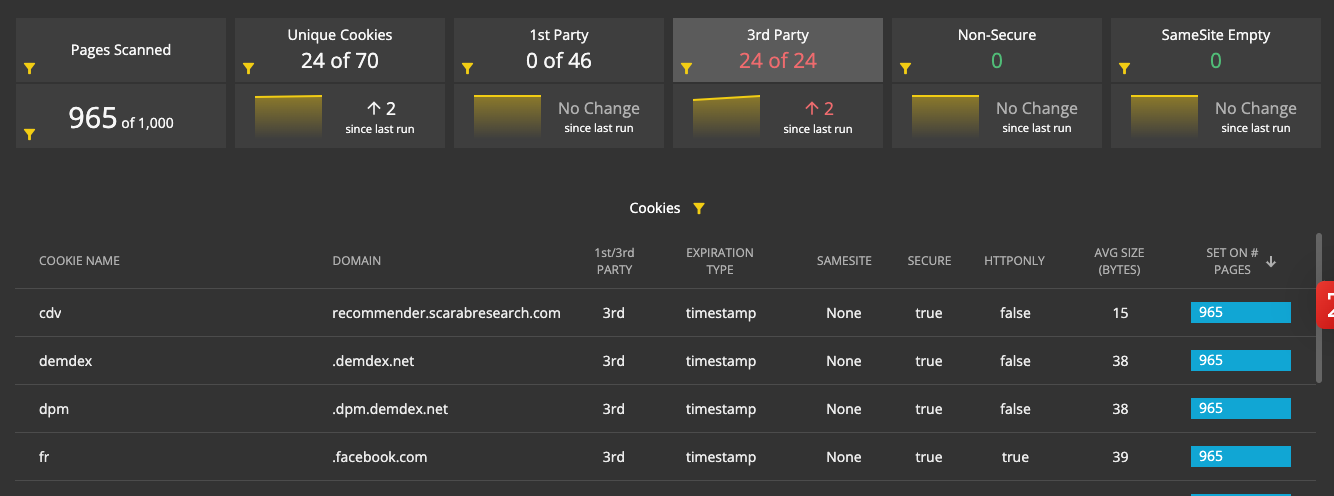Screen dimensions: 1334x496
Task: Sort table by Cookie Name column
Action: (x=79, y=261)
